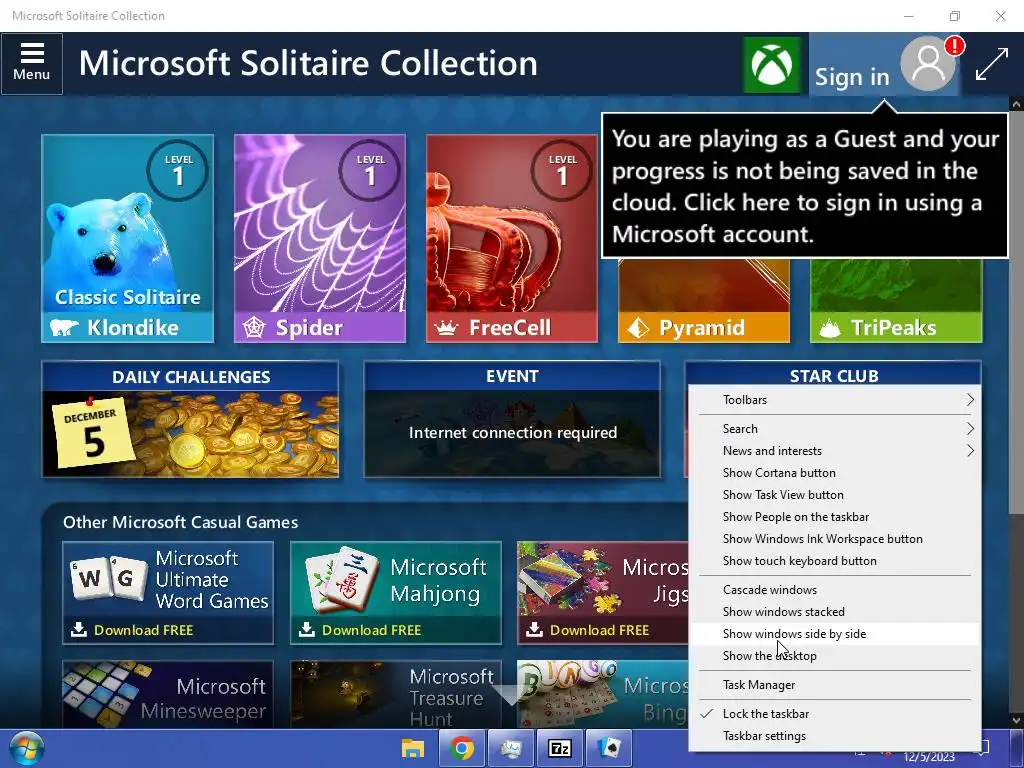Open the Microsoft Bingo tile
This screenshot has height=768, width=1024.
coord(602,695)
